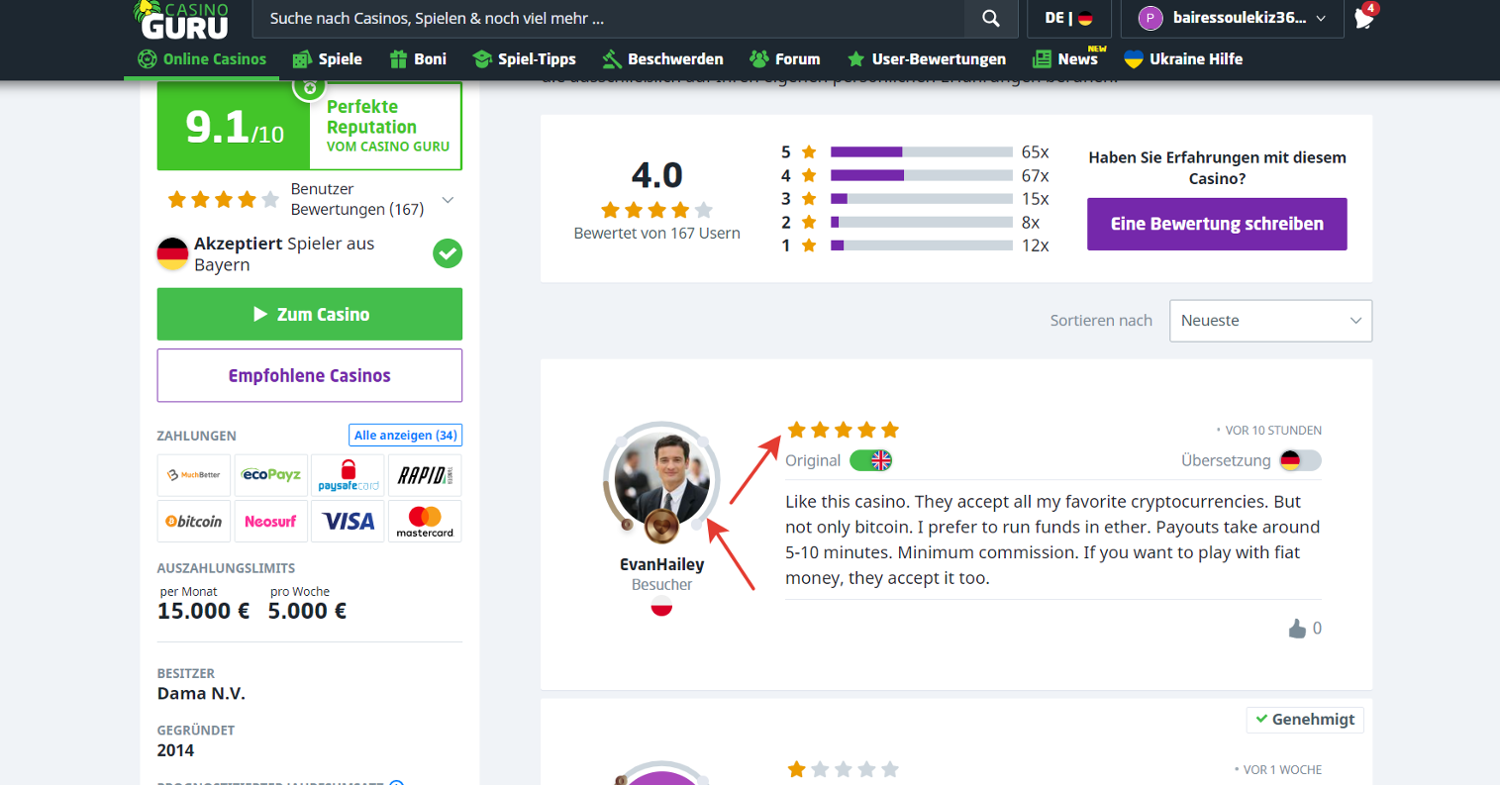Enable the Übersetzung translation toggle
Screen dimensions: 1500x785
pos(1300,460)
